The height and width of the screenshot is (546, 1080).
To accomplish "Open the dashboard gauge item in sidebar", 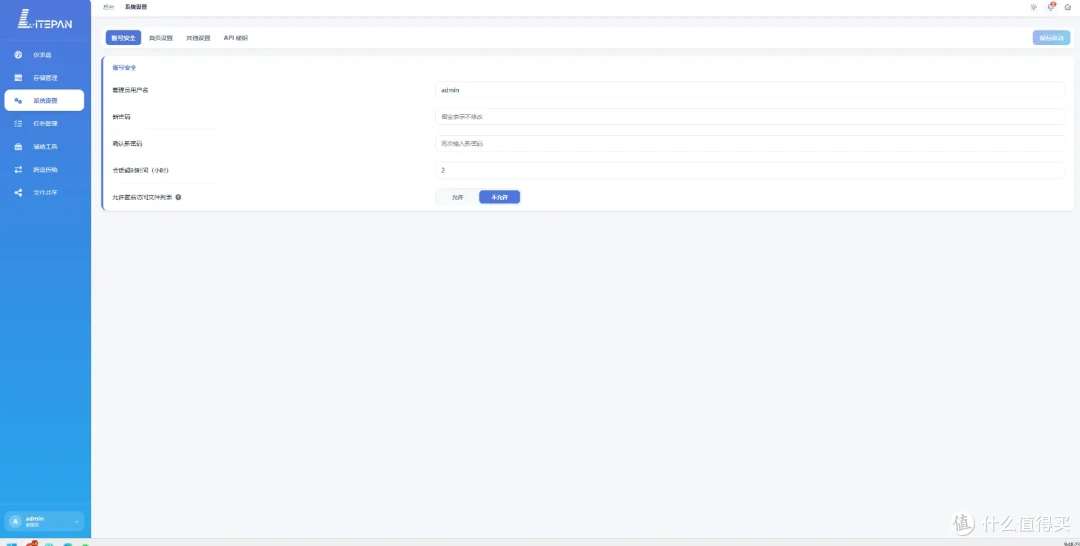I will 44,54.
